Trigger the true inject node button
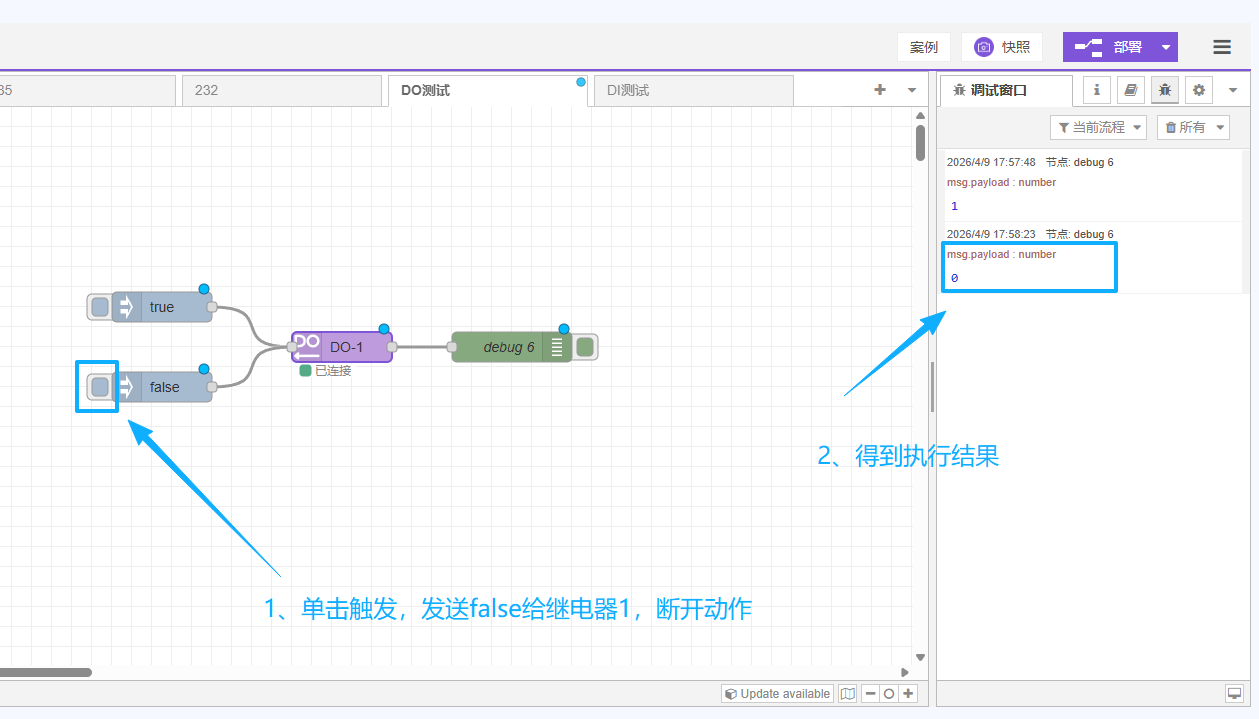The image size is (1259, 719). click(x=99, y=307)
